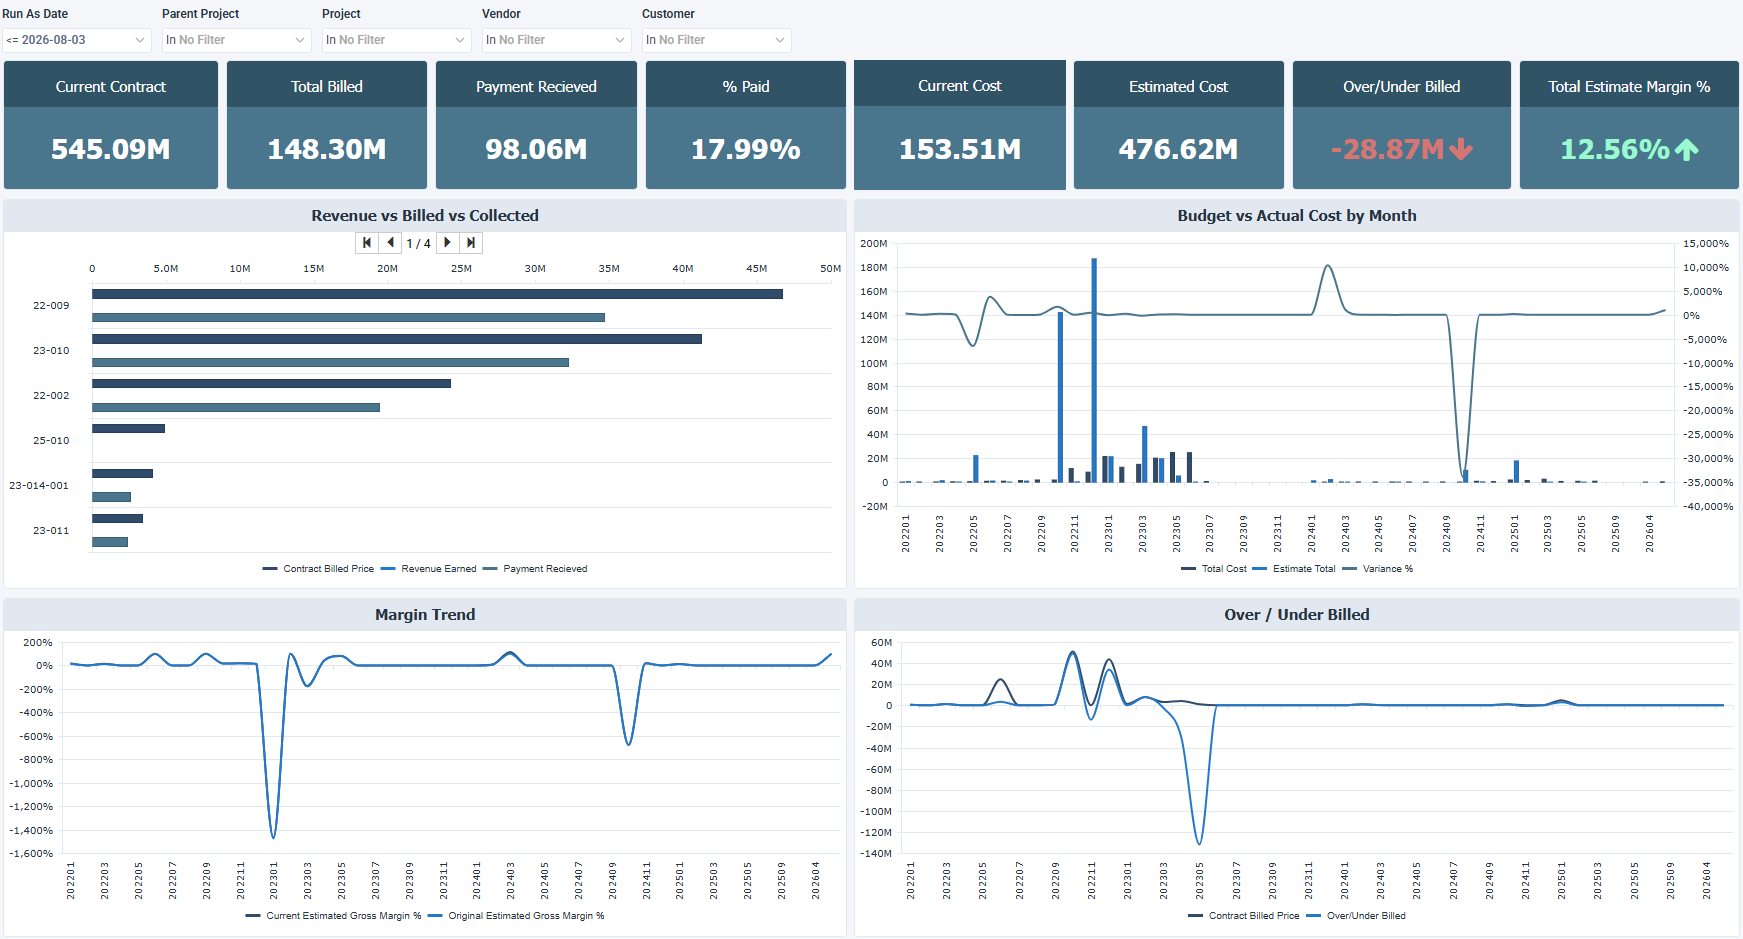Toggle the Revenue Earned legend entry
Image resolution: width=1743 pixels, height=939 pixels.
[429, 569]
